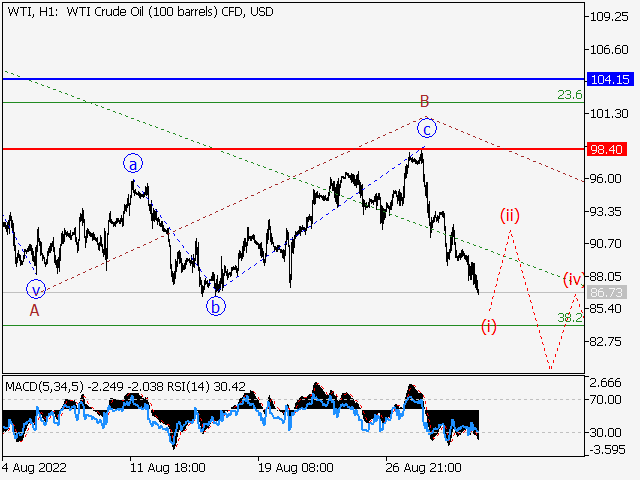Select the chart title WTI, H1 text
The height and width of the screenshot is (480, 640).
point(34,12)
